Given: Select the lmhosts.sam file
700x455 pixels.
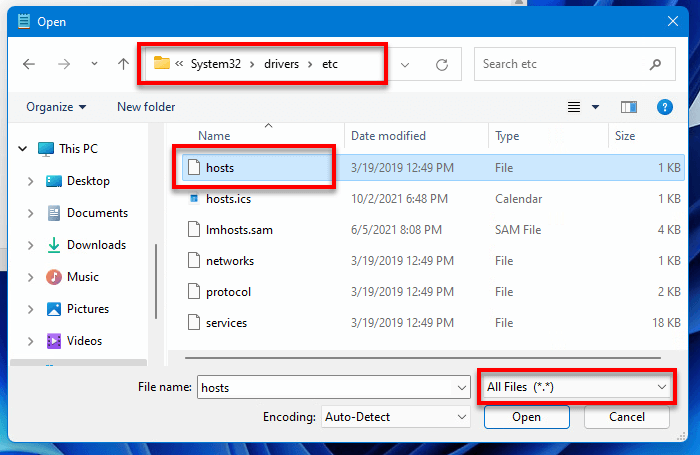Looking at the screenshot, I should [433, 230].
